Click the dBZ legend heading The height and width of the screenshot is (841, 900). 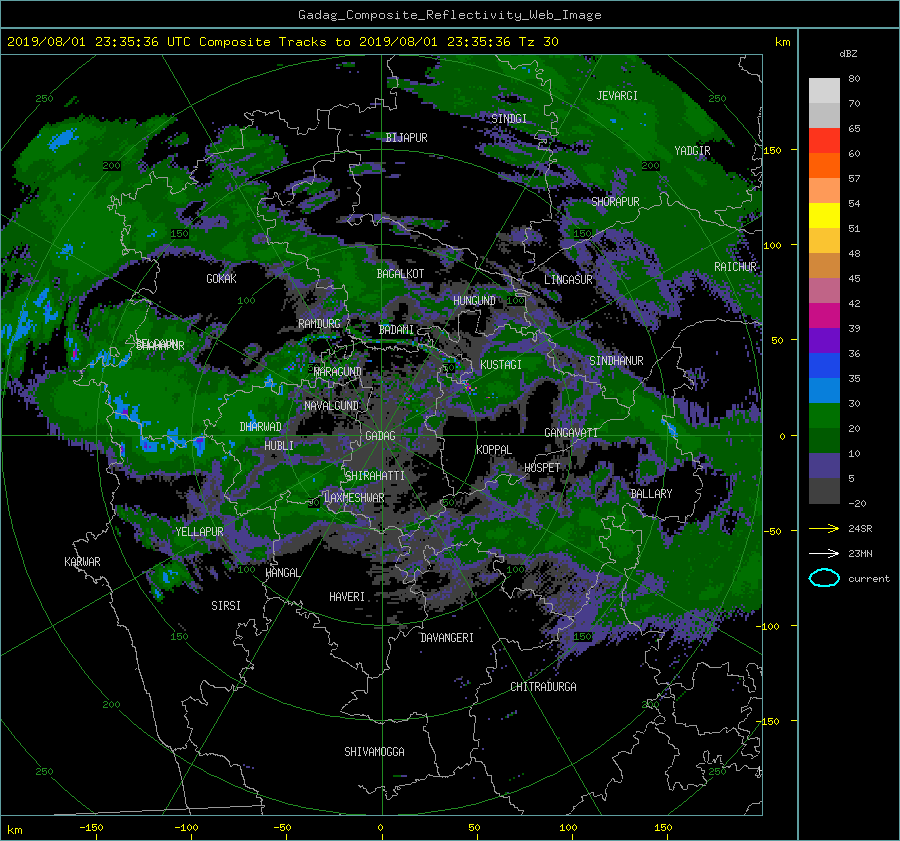click(x=848, y=53)
